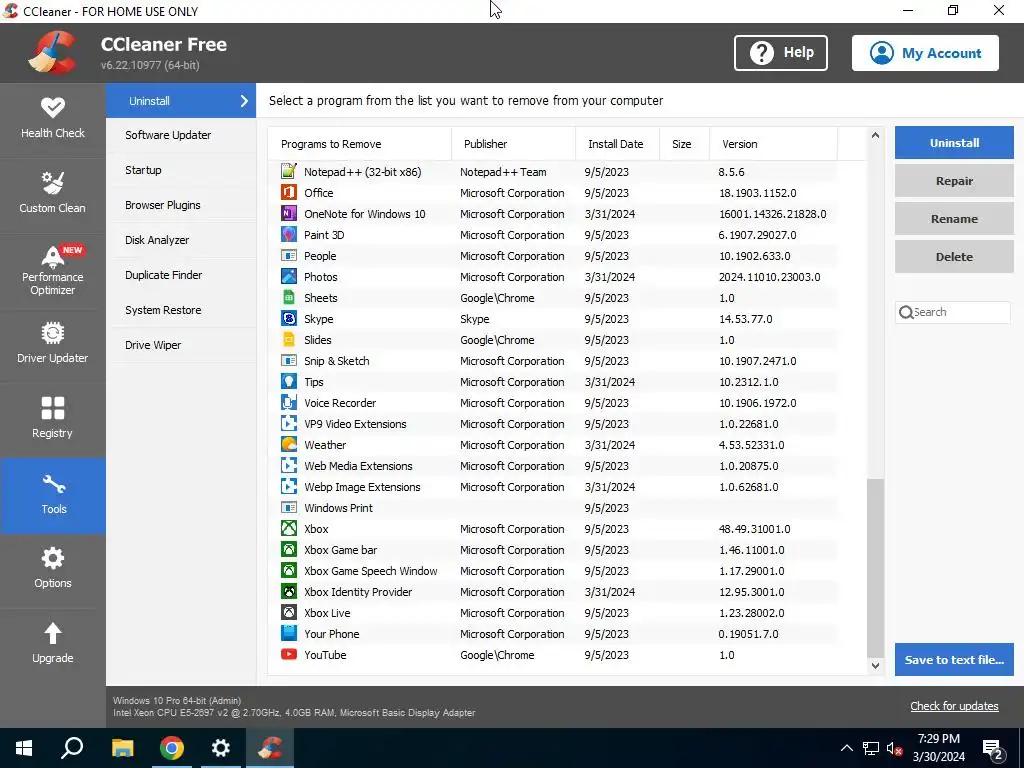Select the Tools sidebar icon
This screenshot has width=1024, height=768.
point(54,485)
